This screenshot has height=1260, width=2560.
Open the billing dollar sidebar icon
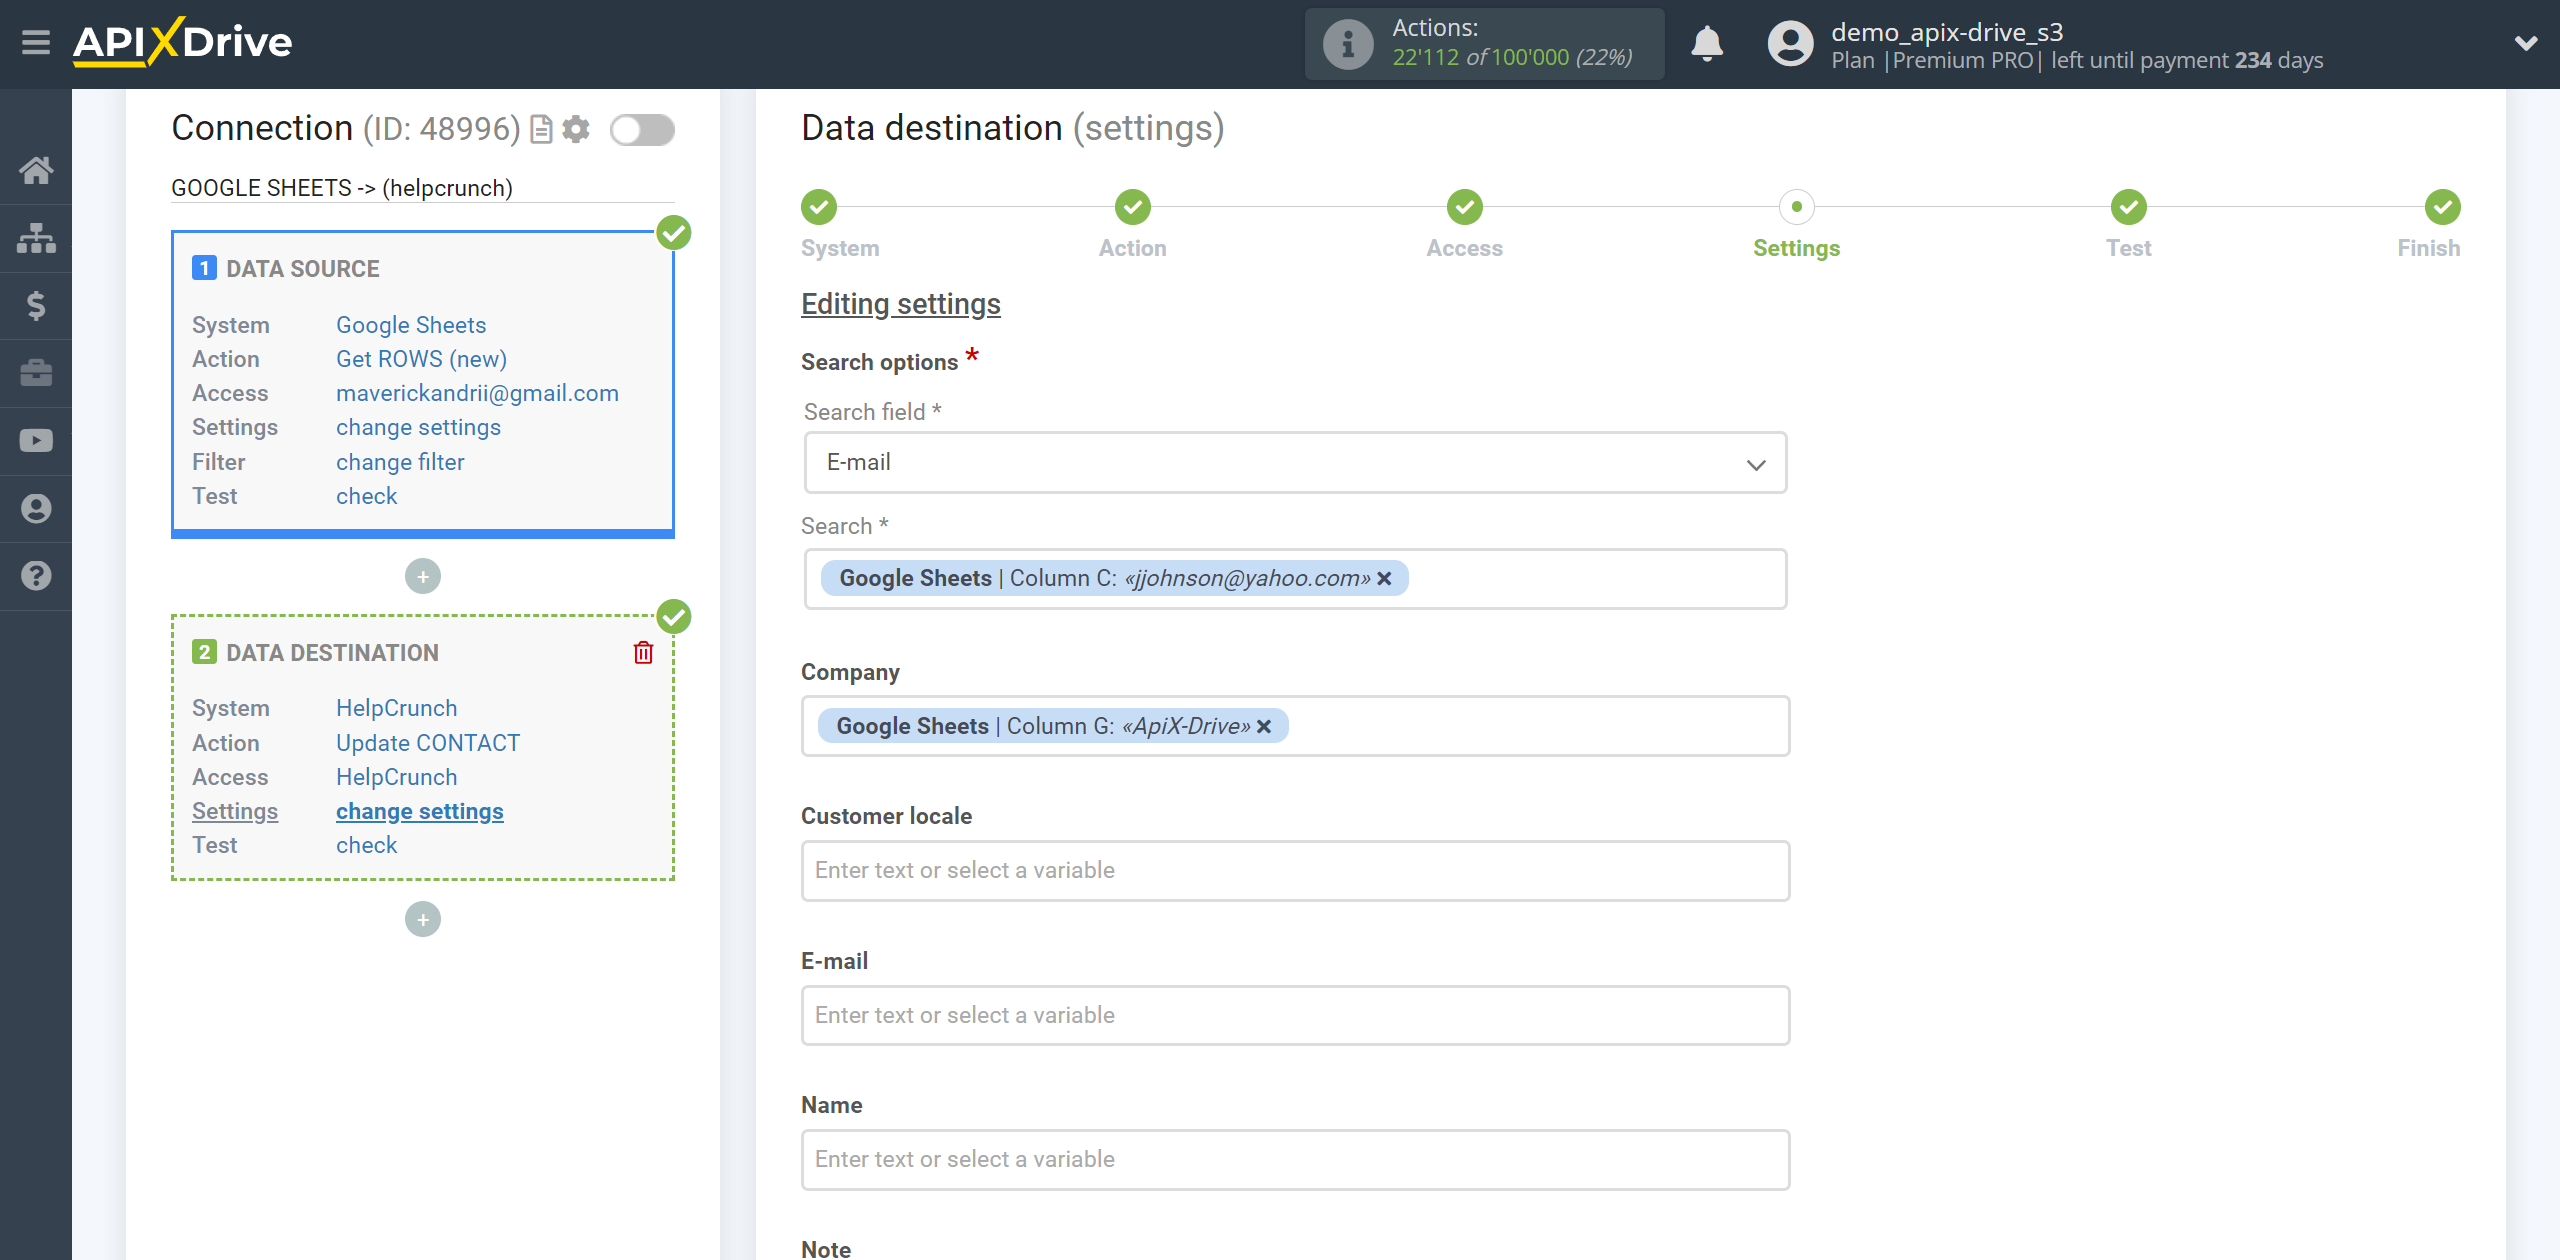click(x=36, y=305)
